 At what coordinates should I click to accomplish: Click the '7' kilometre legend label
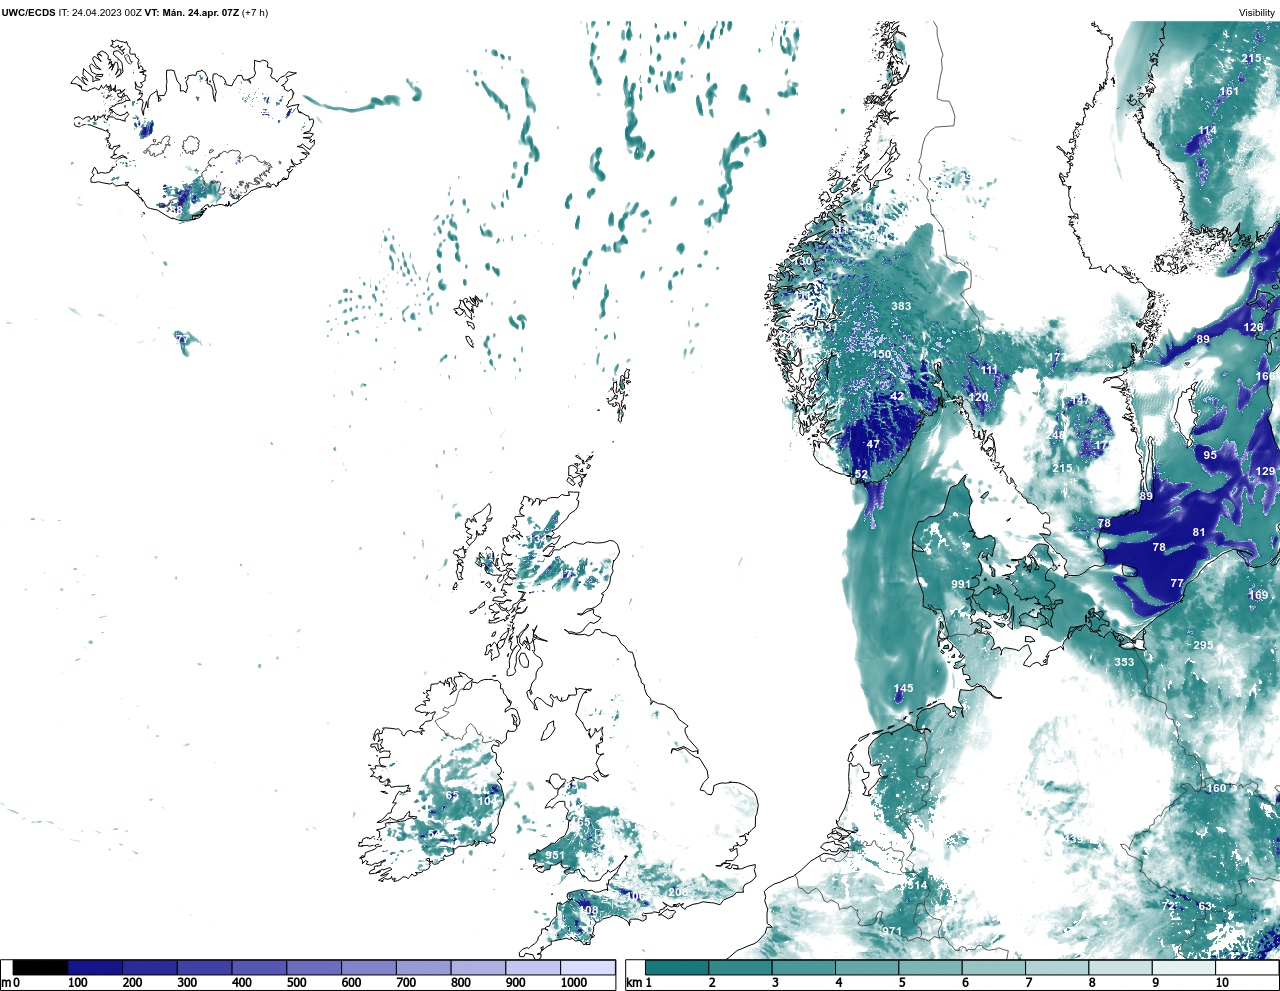tap(1029, 983)
